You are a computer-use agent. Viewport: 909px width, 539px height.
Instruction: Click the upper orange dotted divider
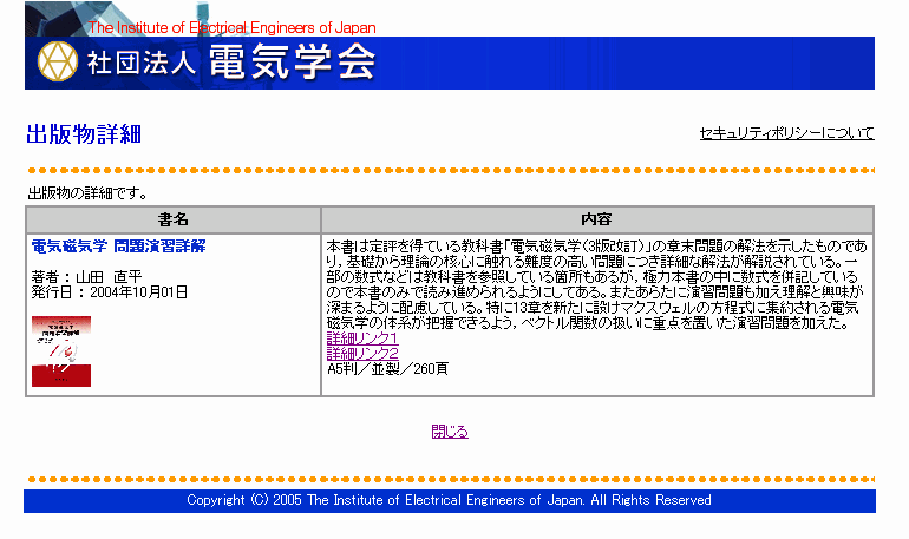(449, 171)
